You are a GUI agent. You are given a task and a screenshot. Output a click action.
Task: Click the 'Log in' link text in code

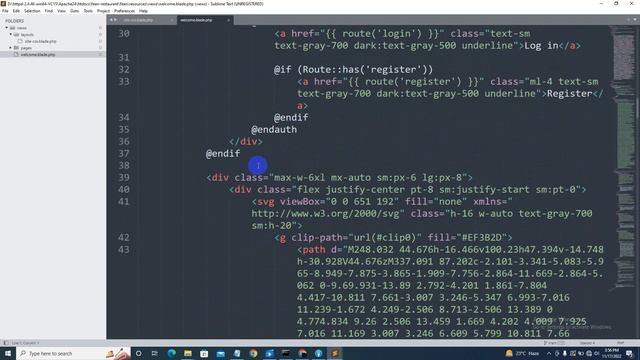click(x=541, y=46)
